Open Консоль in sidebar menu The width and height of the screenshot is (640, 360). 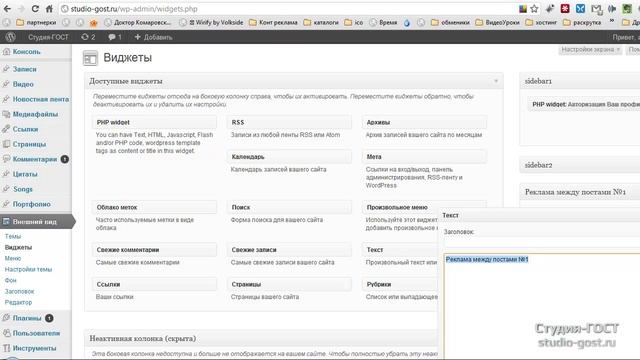pyautogui.click(x=27, y=52)
